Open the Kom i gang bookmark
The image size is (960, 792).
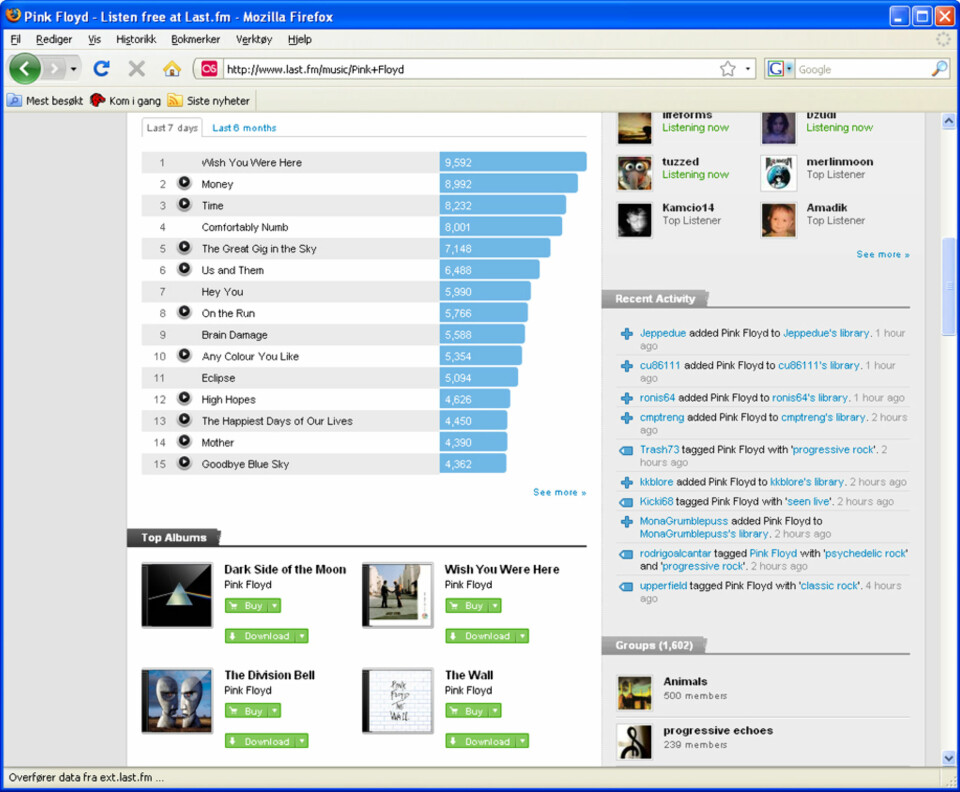click(126, 100)
